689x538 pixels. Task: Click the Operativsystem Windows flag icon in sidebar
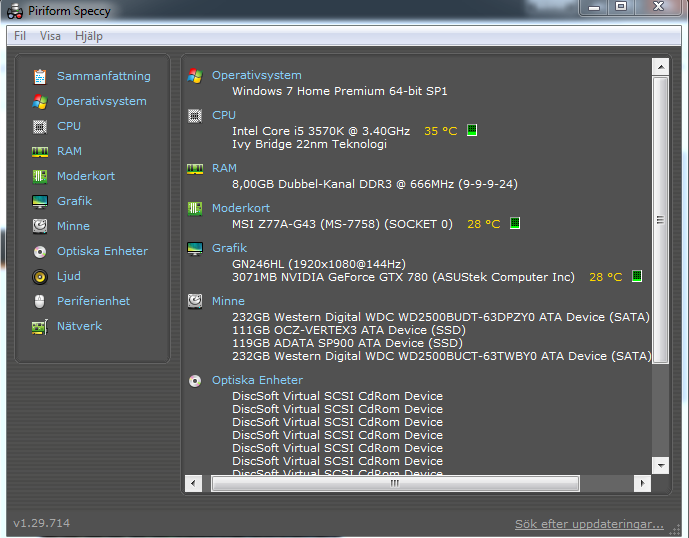(40, 102)
